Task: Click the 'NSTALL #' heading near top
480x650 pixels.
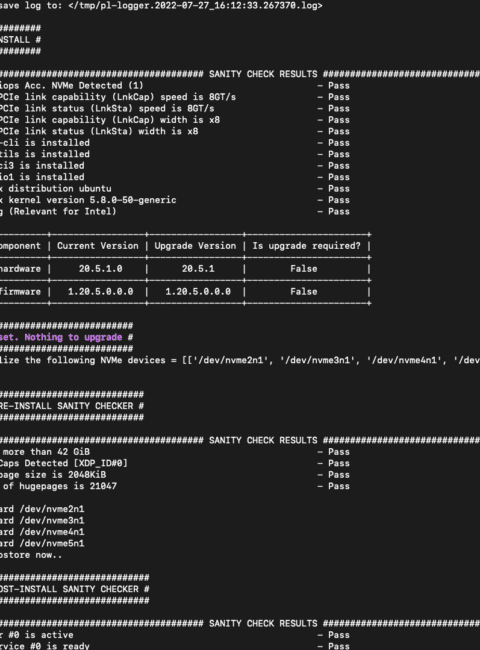Action: click(x=20, y=40)
